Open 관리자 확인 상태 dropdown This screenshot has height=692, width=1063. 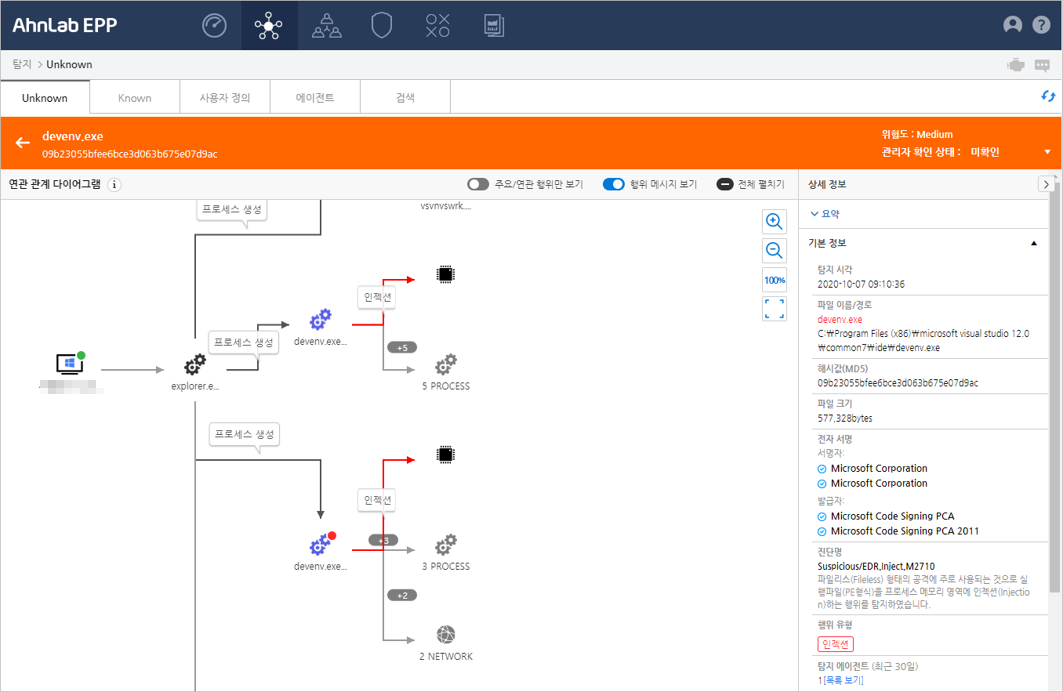click(1047, 152)
